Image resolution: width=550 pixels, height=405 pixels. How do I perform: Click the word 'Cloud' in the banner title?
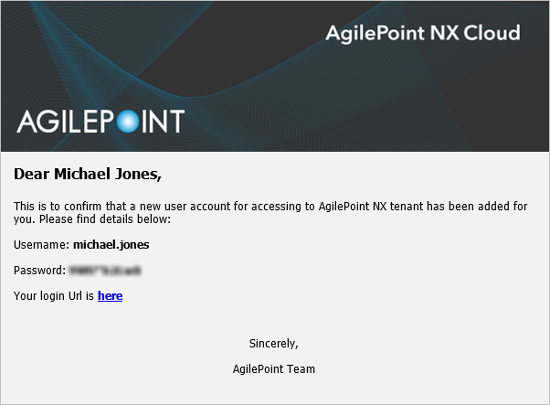tap(492, 33)
